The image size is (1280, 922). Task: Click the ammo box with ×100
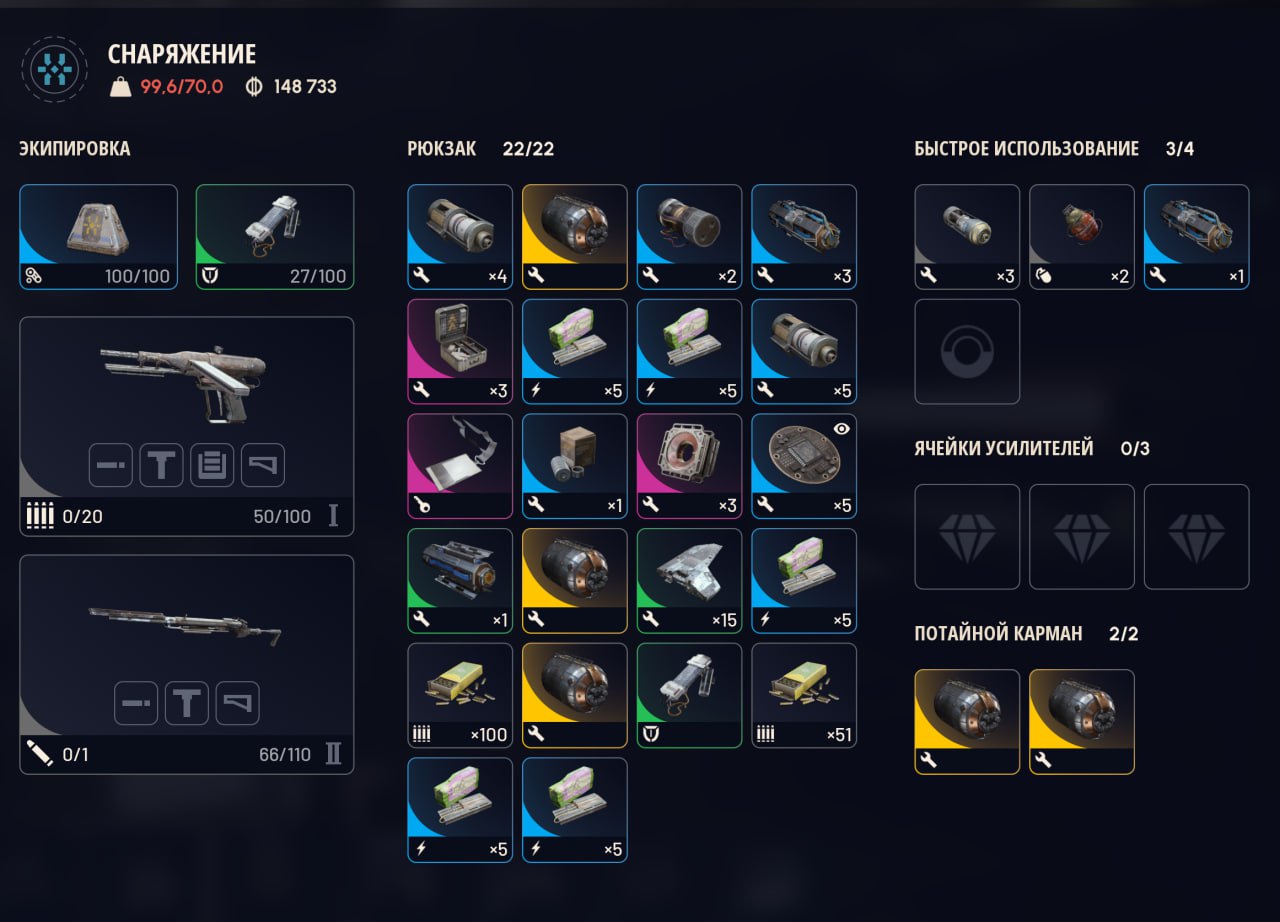point(460,695)
